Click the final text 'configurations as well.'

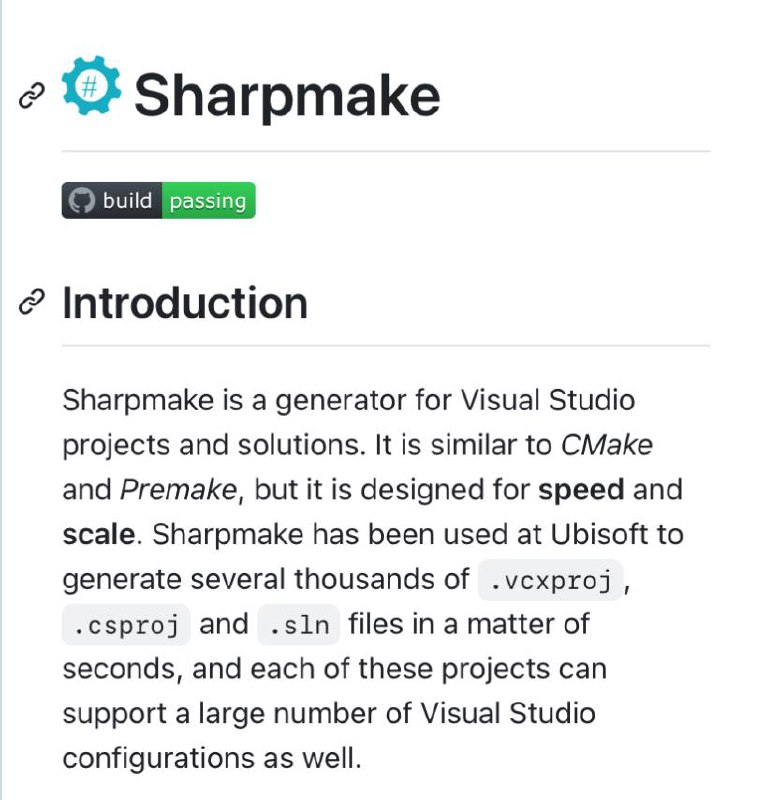tap(212, 759)
